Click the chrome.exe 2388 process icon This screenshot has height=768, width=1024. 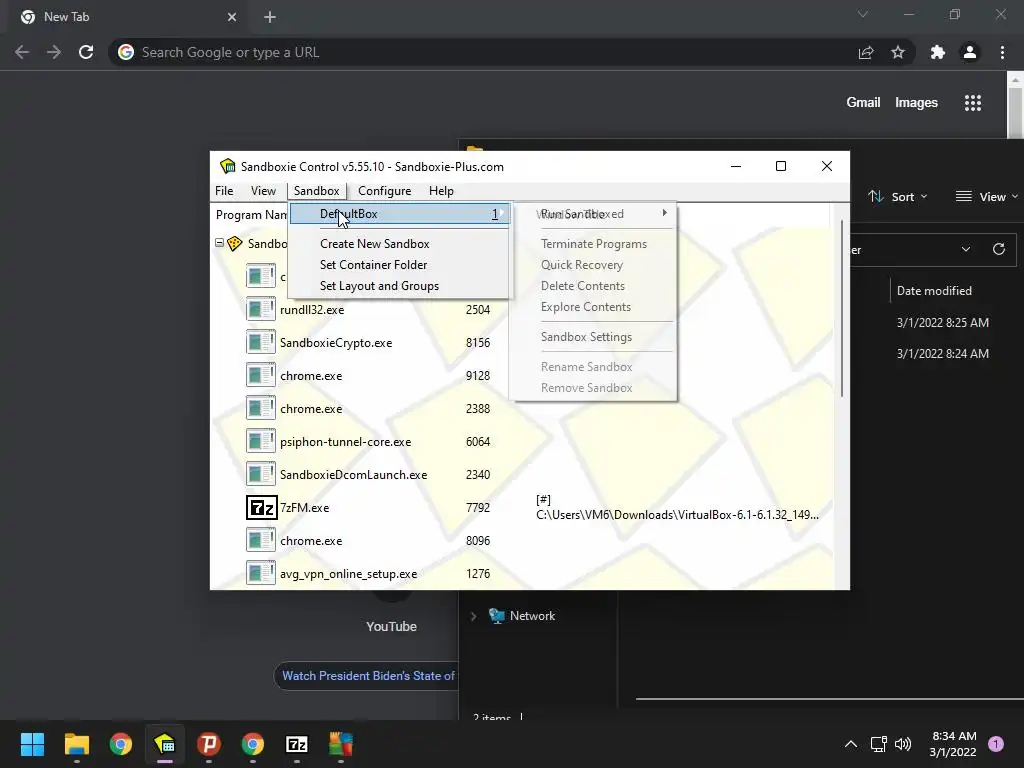tap(261, 408)
